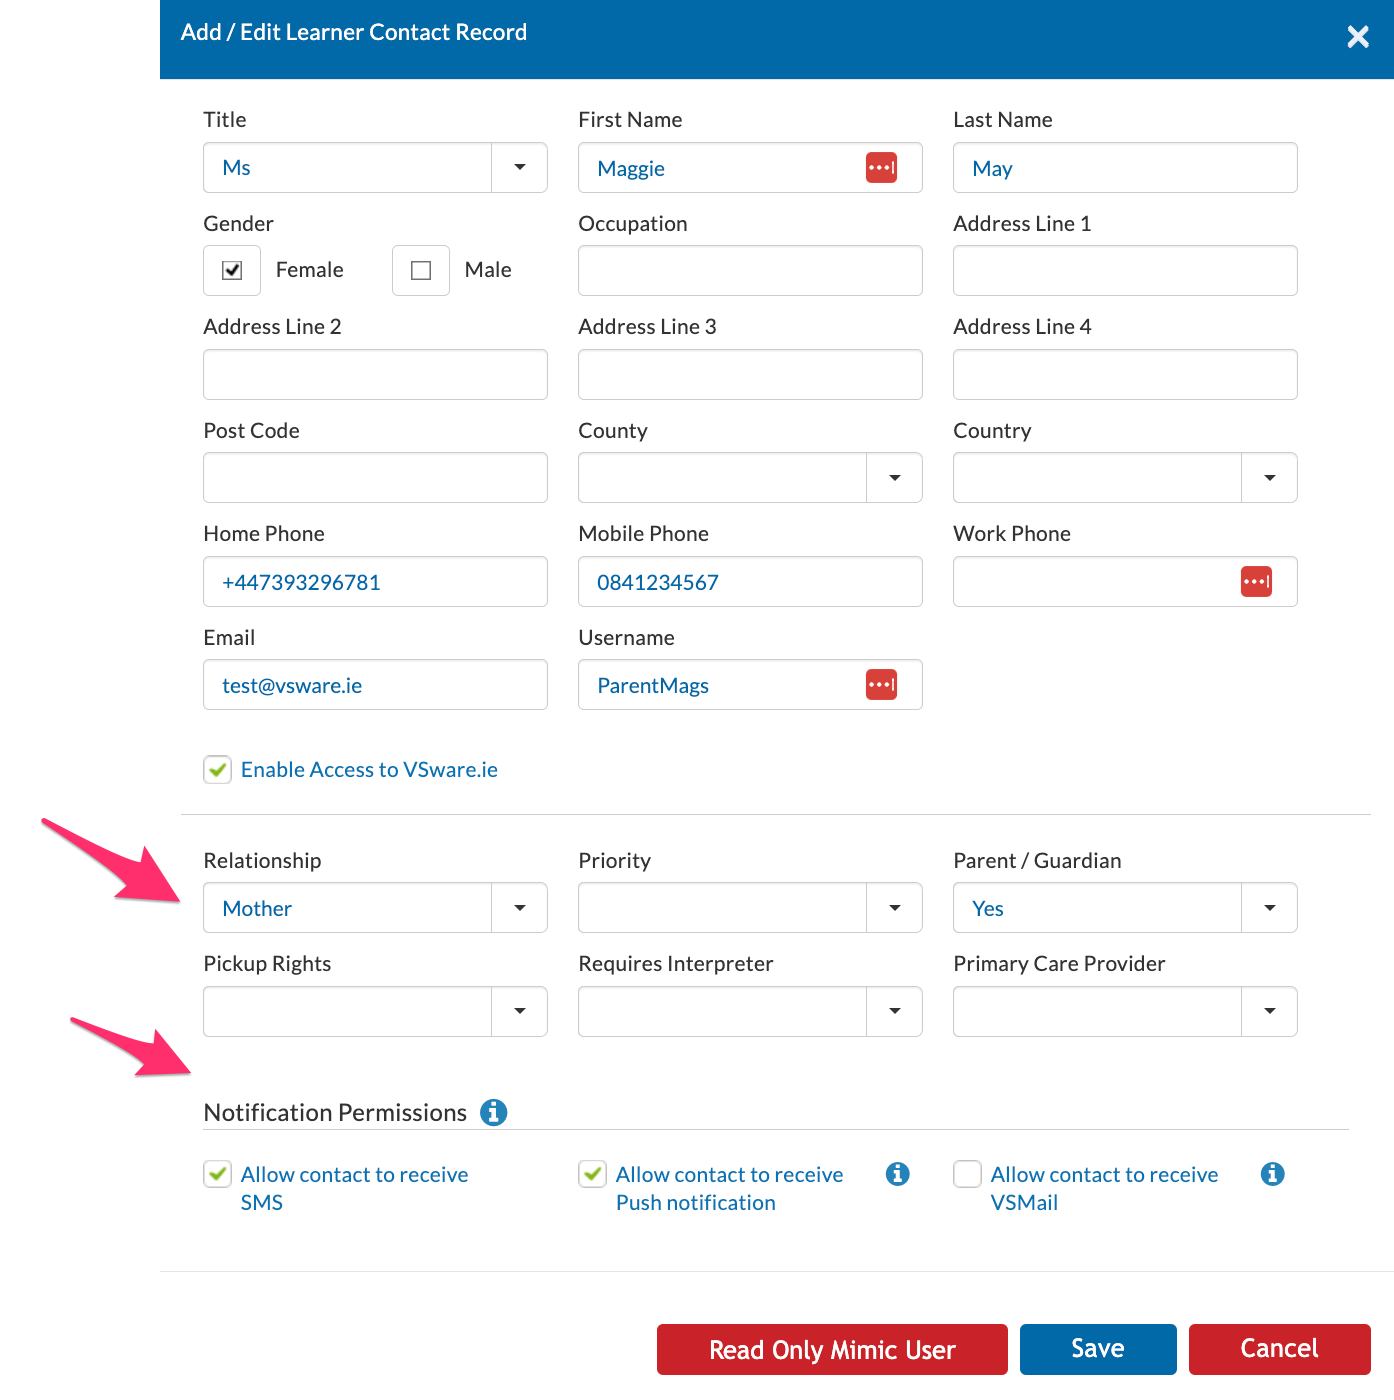Click the red password manager icon in Username
Screen dimensions: 1394x1400
(881, 684)
